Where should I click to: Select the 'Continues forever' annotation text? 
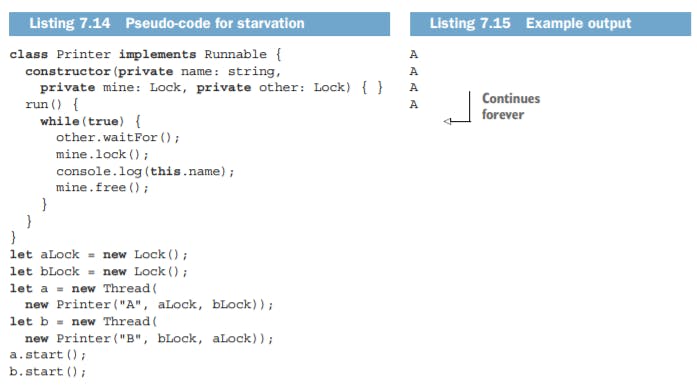511,107
